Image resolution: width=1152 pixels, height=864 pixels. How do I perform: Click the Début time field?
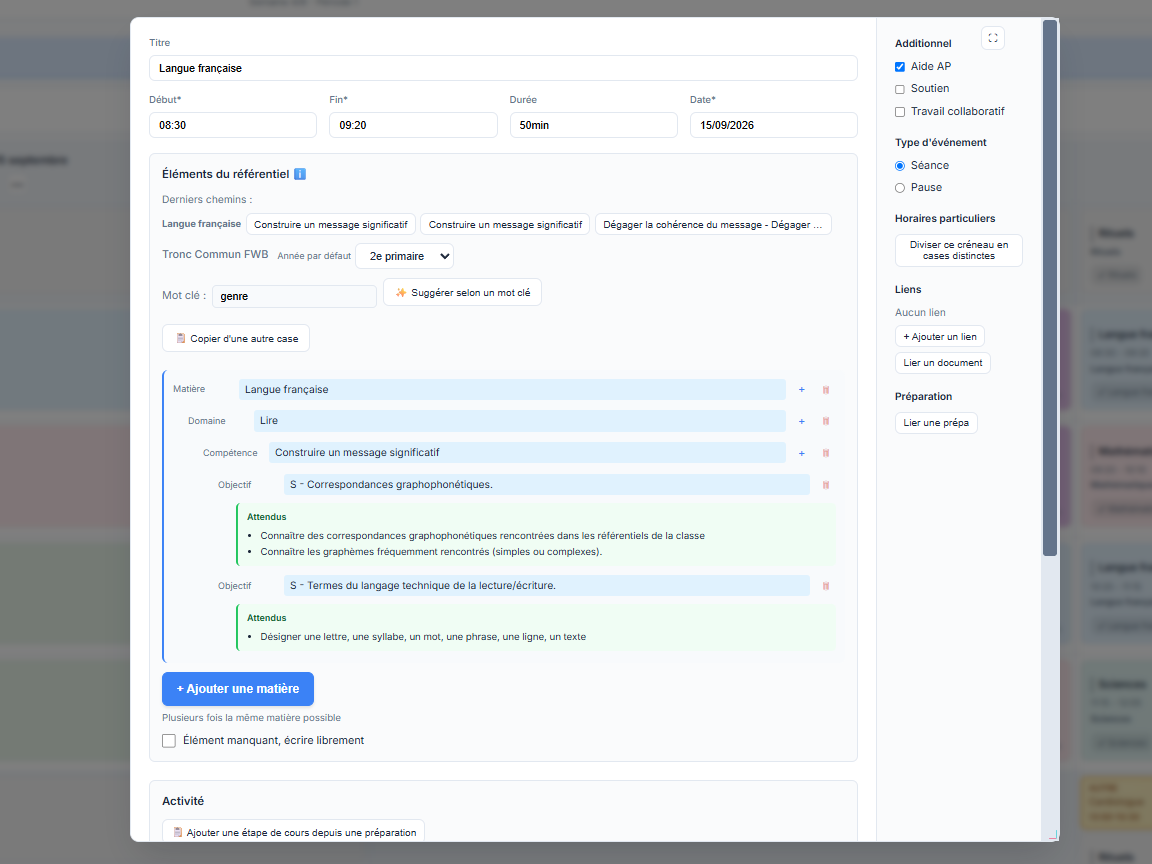[x=233, y=125]
